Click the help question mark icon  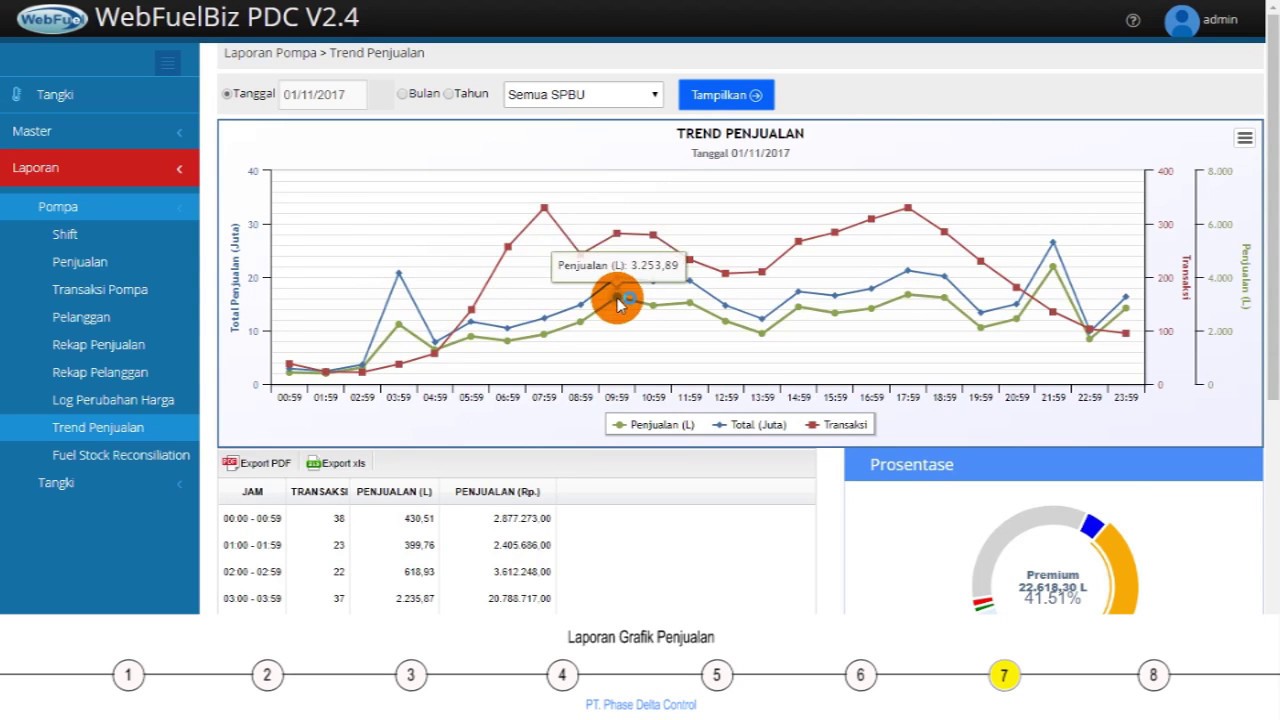[x=1133, y=20]
